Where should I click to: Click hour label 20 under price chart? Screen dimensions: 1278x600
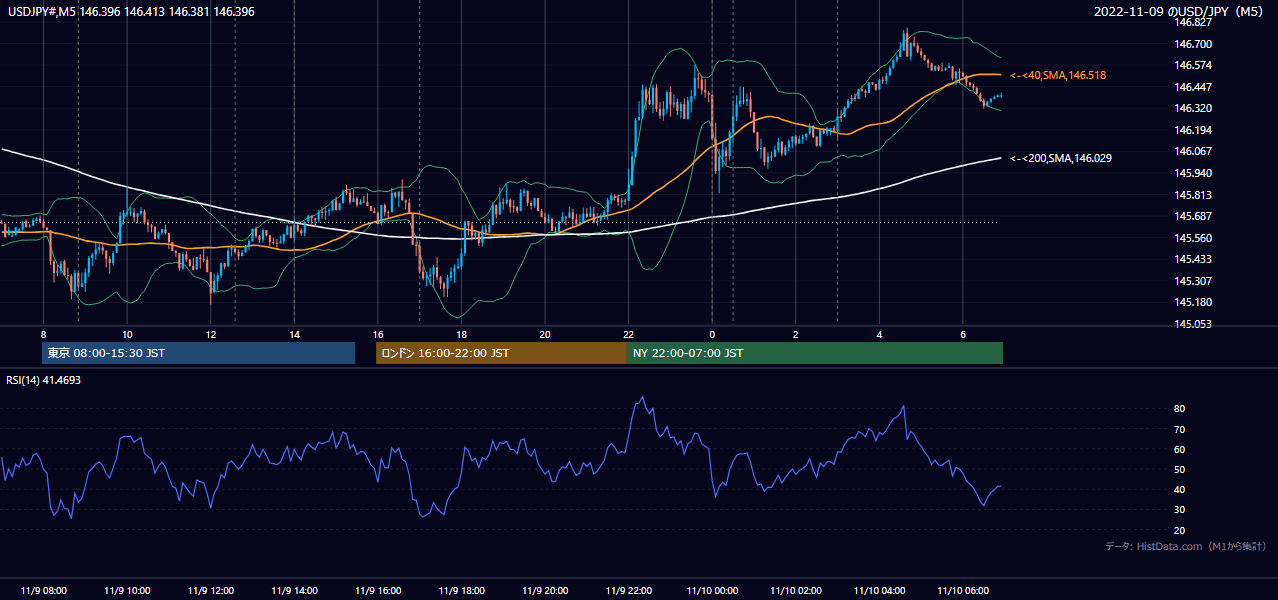[544, 334]
